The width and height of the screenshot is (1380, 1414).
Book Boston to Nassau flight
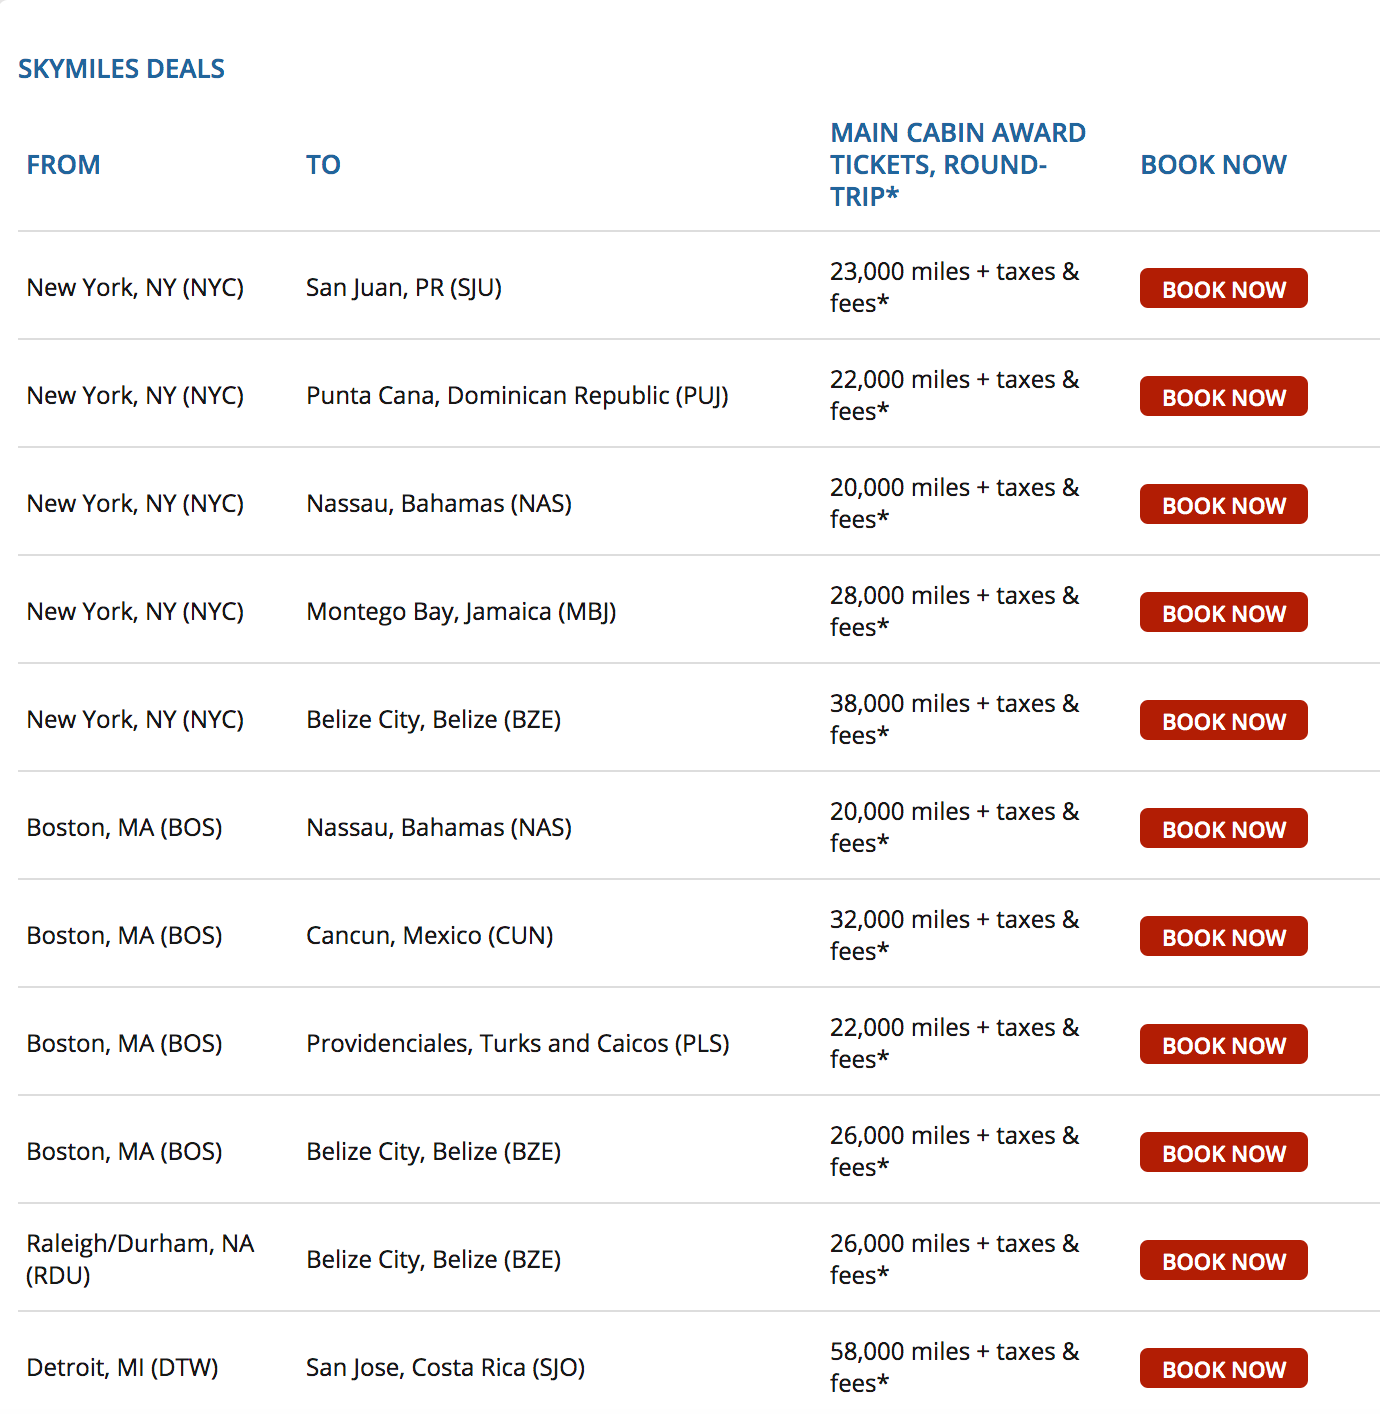point(1223,829)
